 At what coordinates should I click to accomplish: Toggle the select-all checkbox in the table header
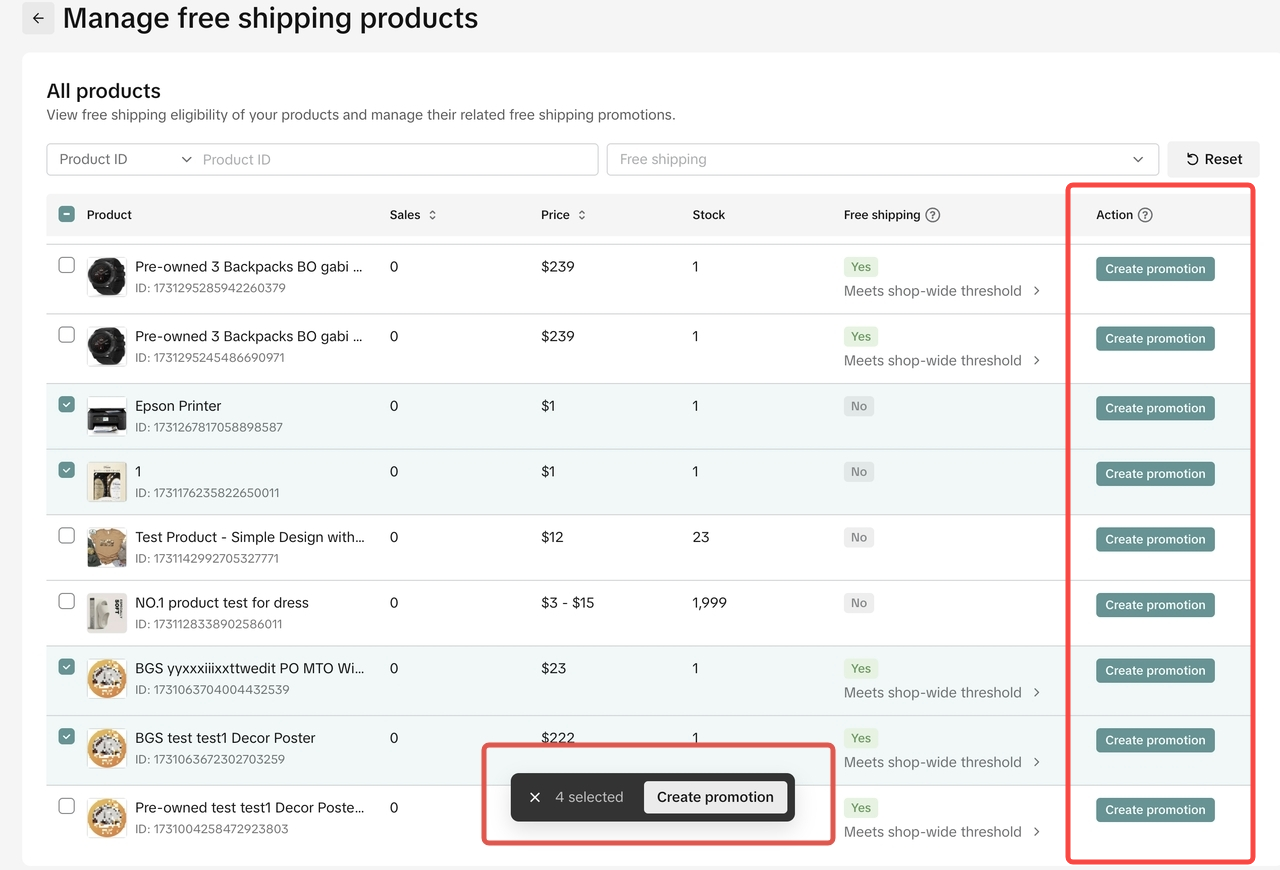click(x=67, y=214)
